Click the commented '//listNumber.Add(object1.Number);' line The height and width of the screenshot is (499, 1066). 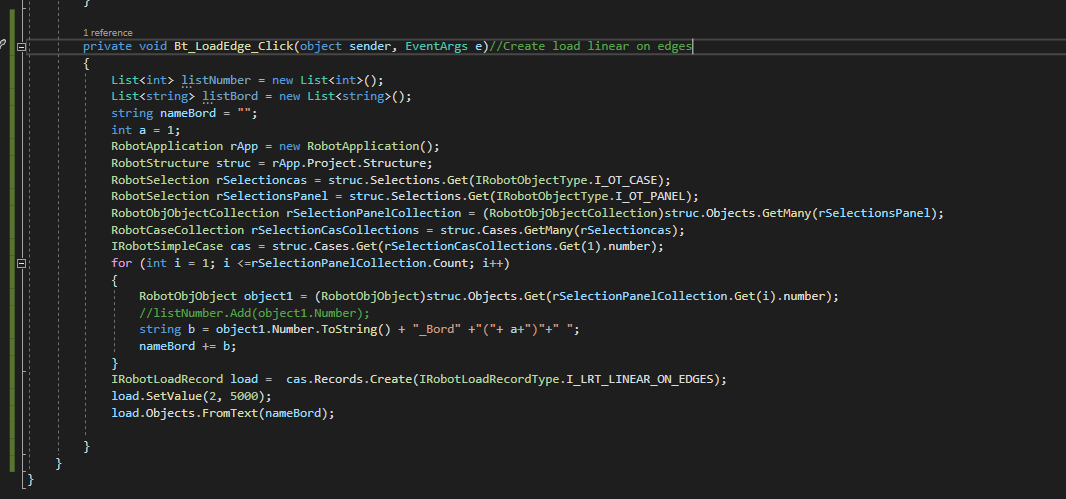coord(254,313)
